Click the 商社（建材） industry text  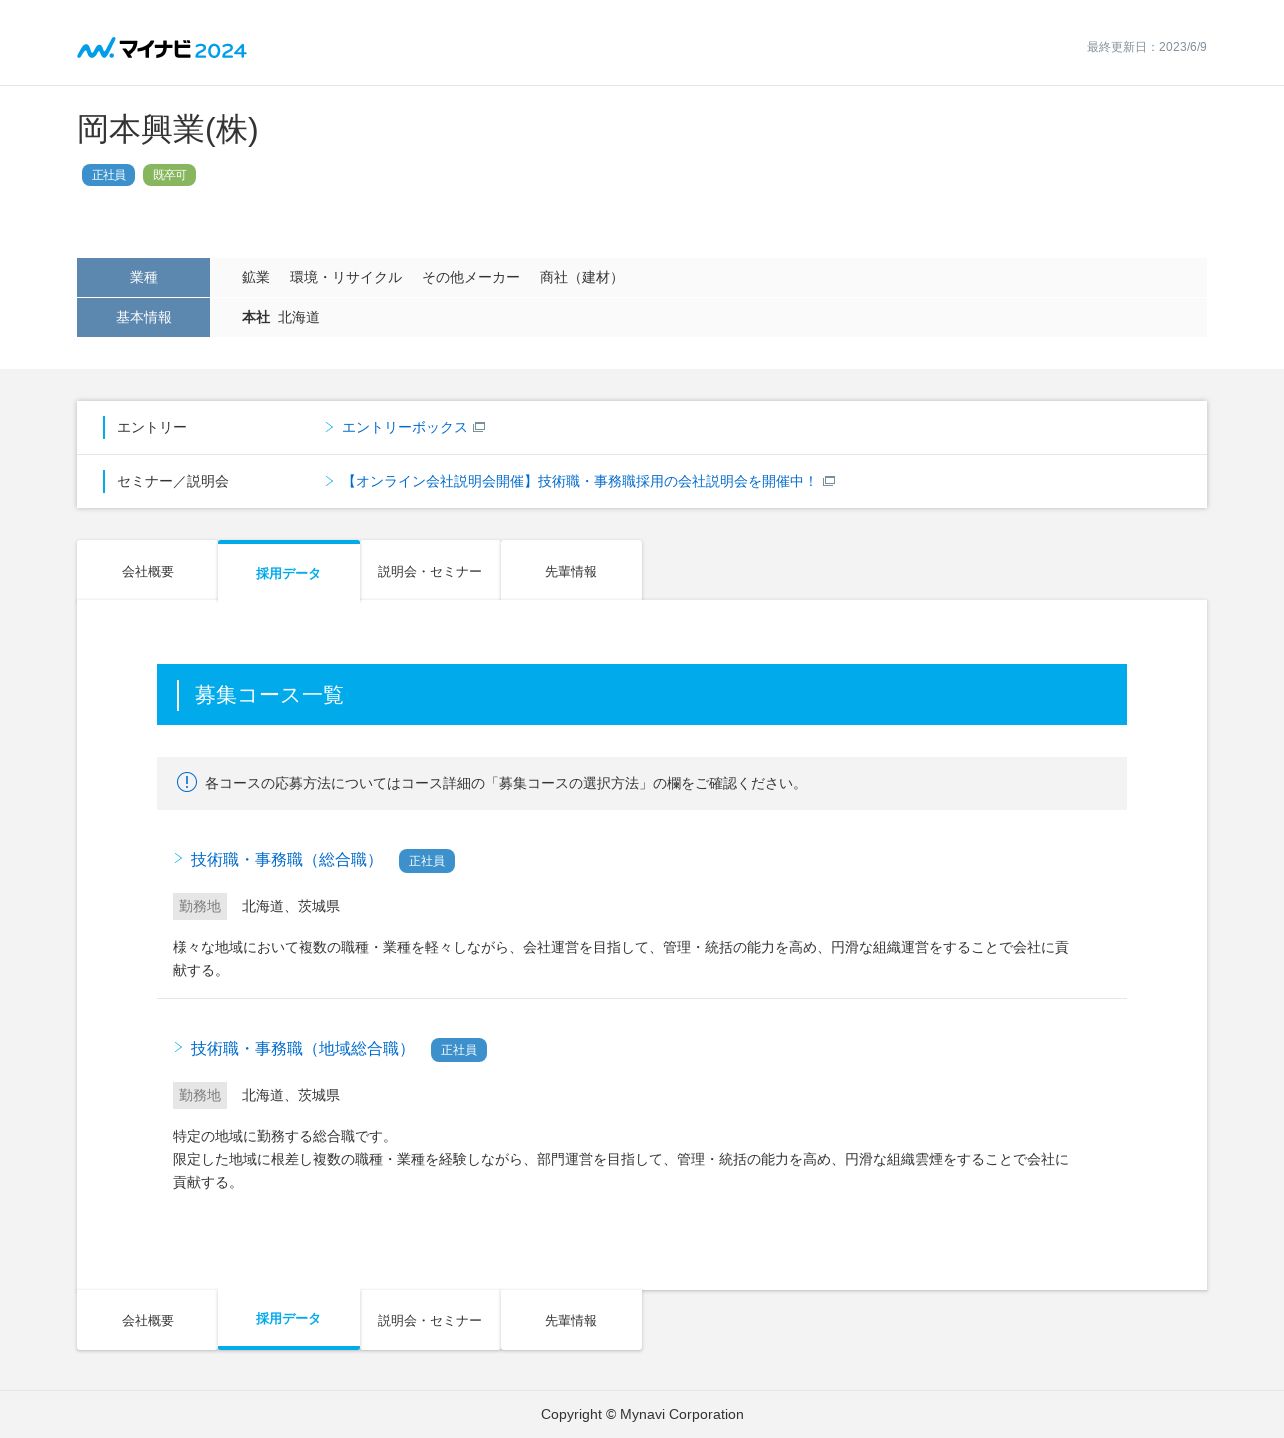(x=582, y=277)
